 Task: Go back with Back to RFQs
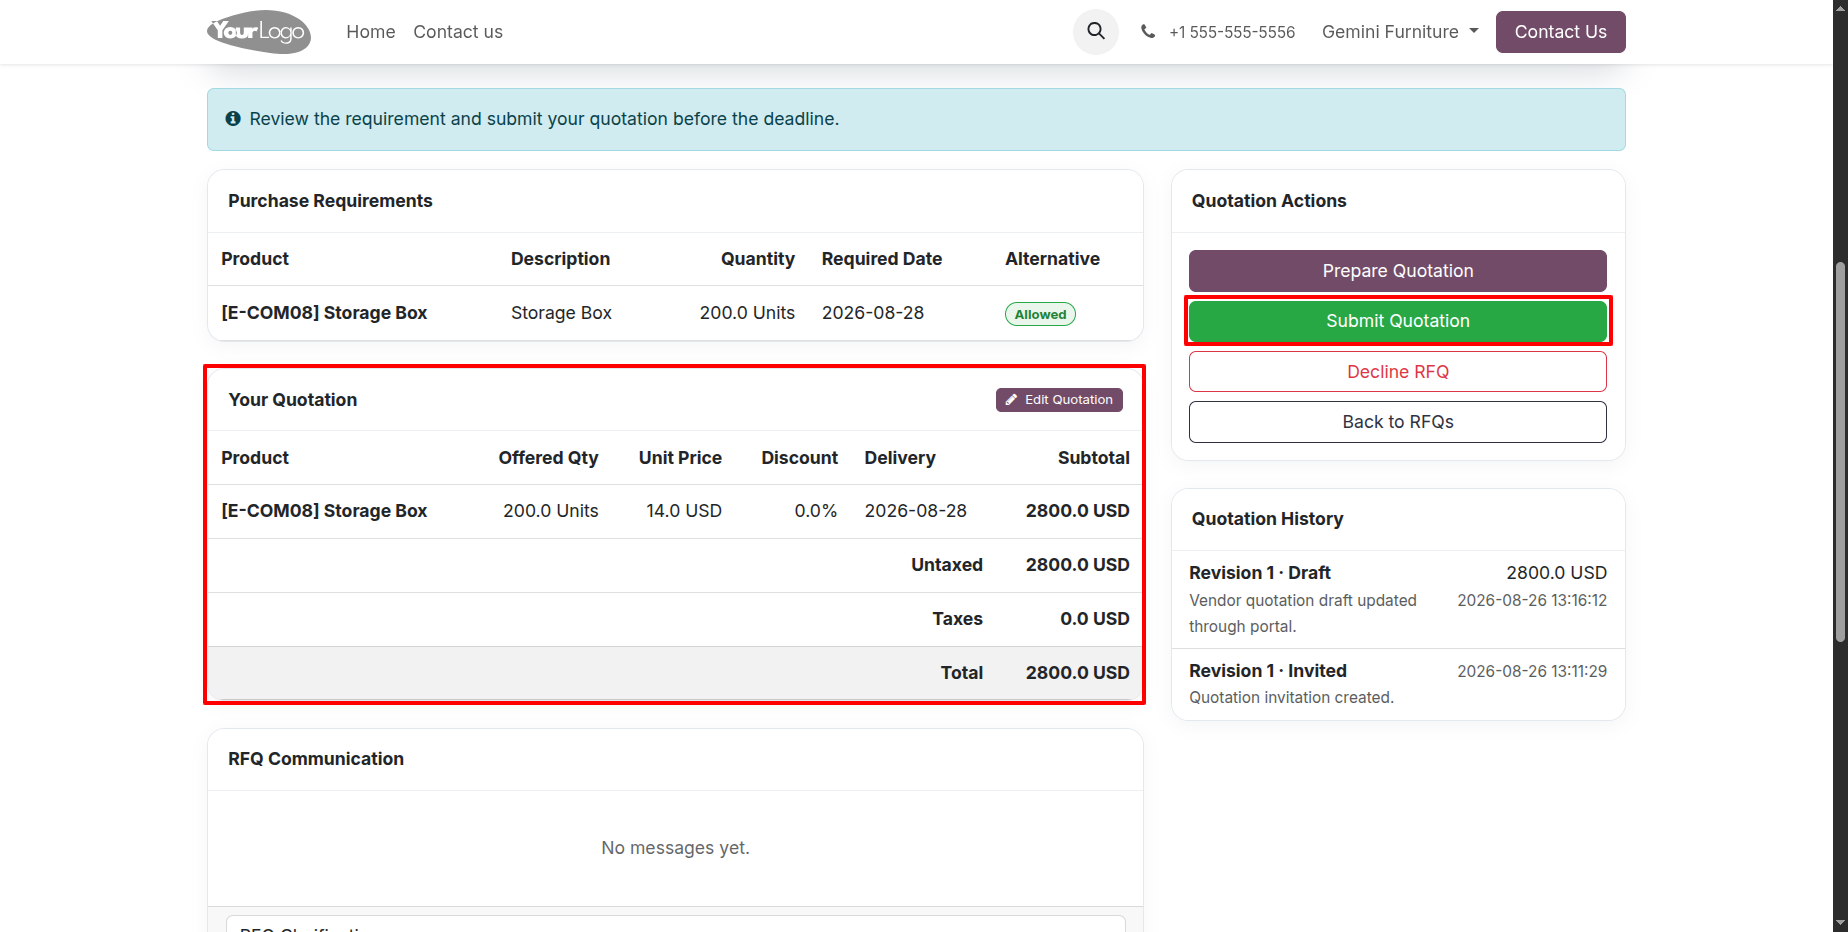click(1397, 422)
